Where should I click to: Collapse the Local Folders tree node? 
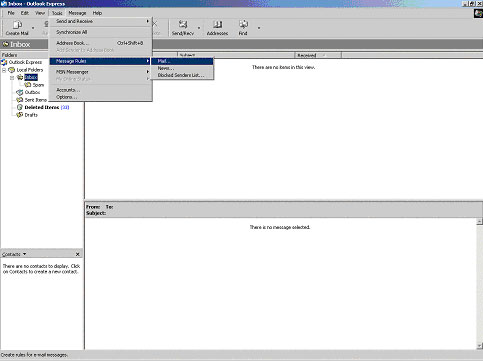(4, 70)
